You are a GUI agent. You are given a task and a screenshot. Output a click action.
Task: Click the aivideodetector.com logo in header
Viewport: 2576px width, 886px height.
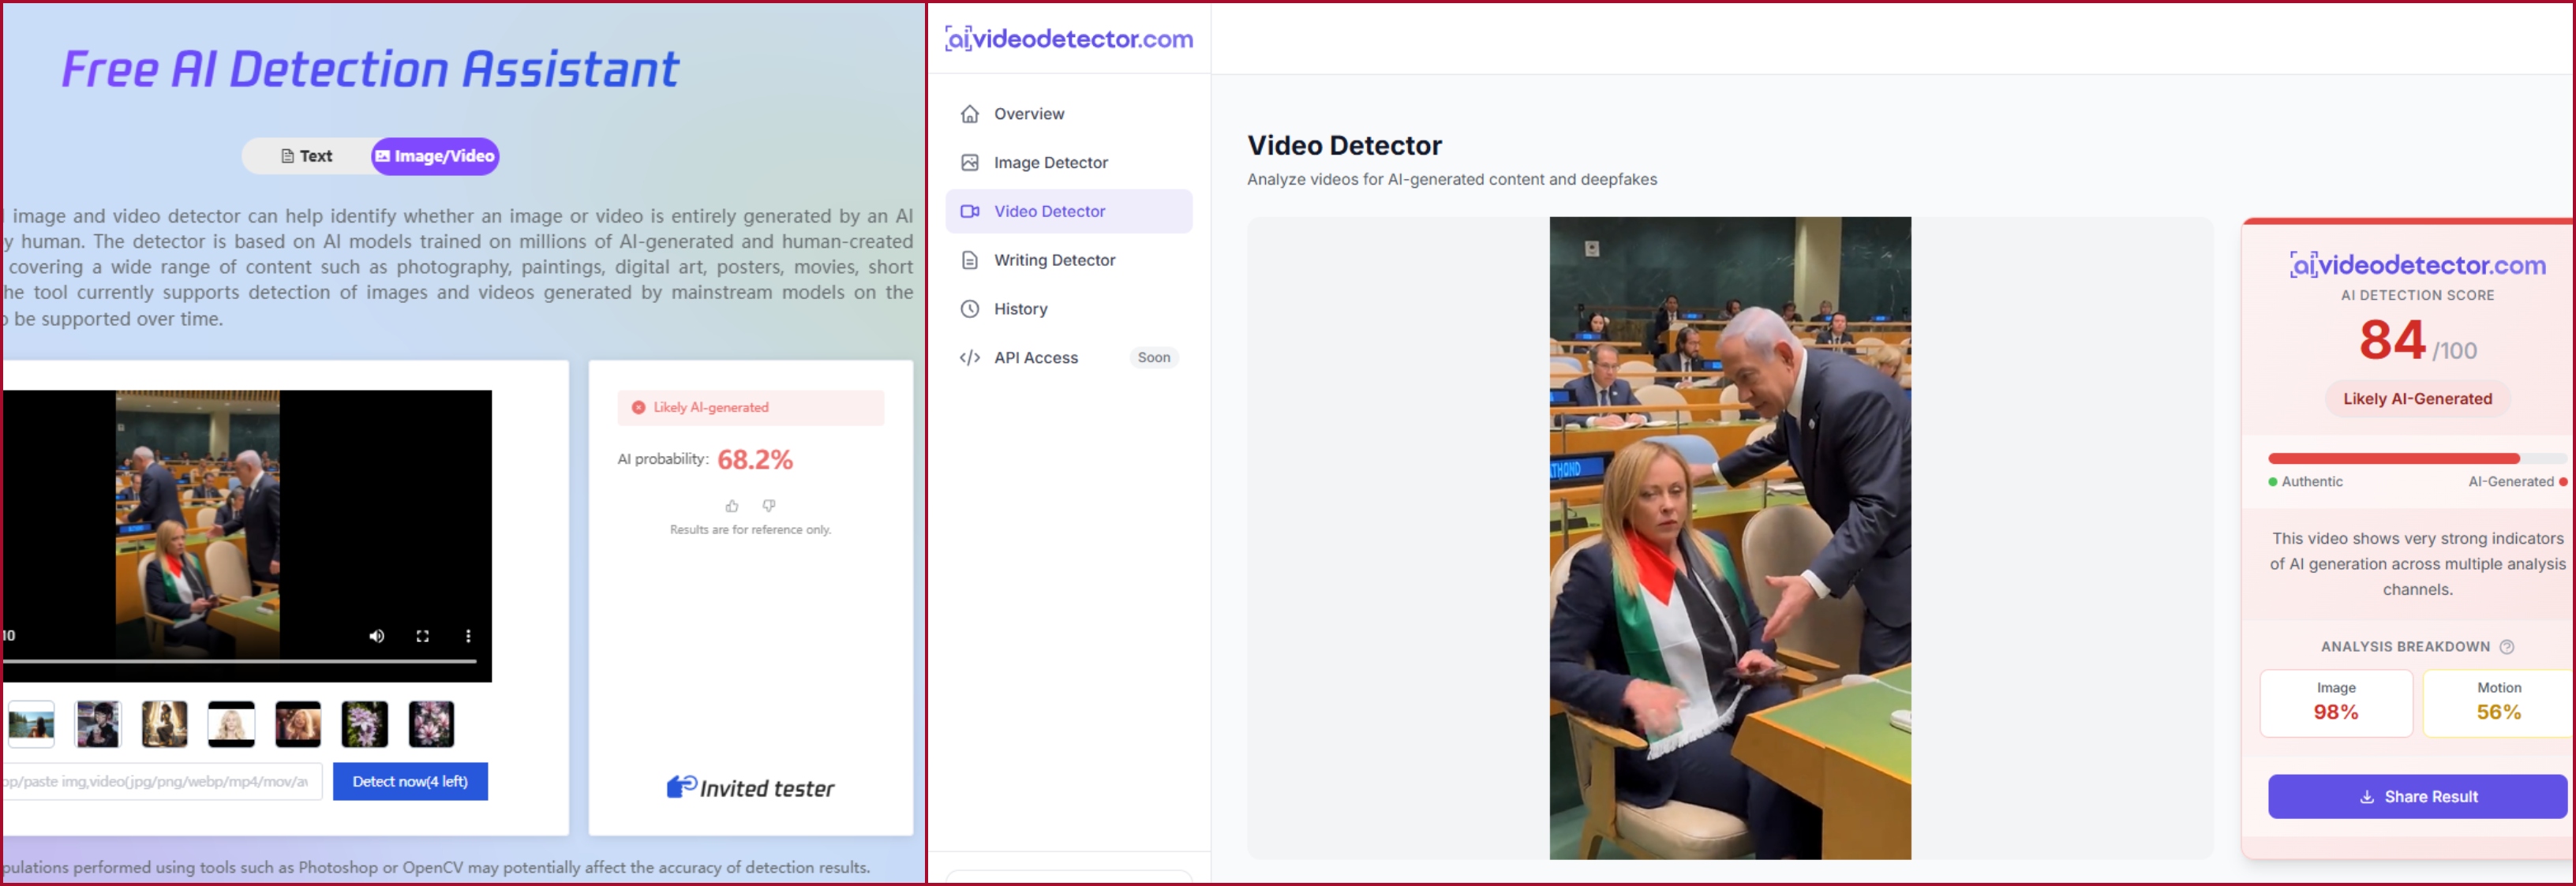(x=1069, y=39)
